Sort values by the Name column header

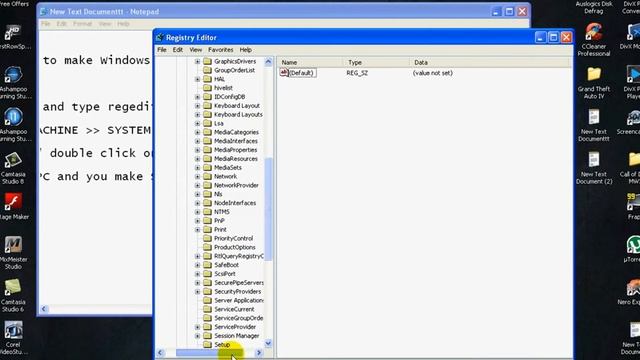click(x=311, y=62)
